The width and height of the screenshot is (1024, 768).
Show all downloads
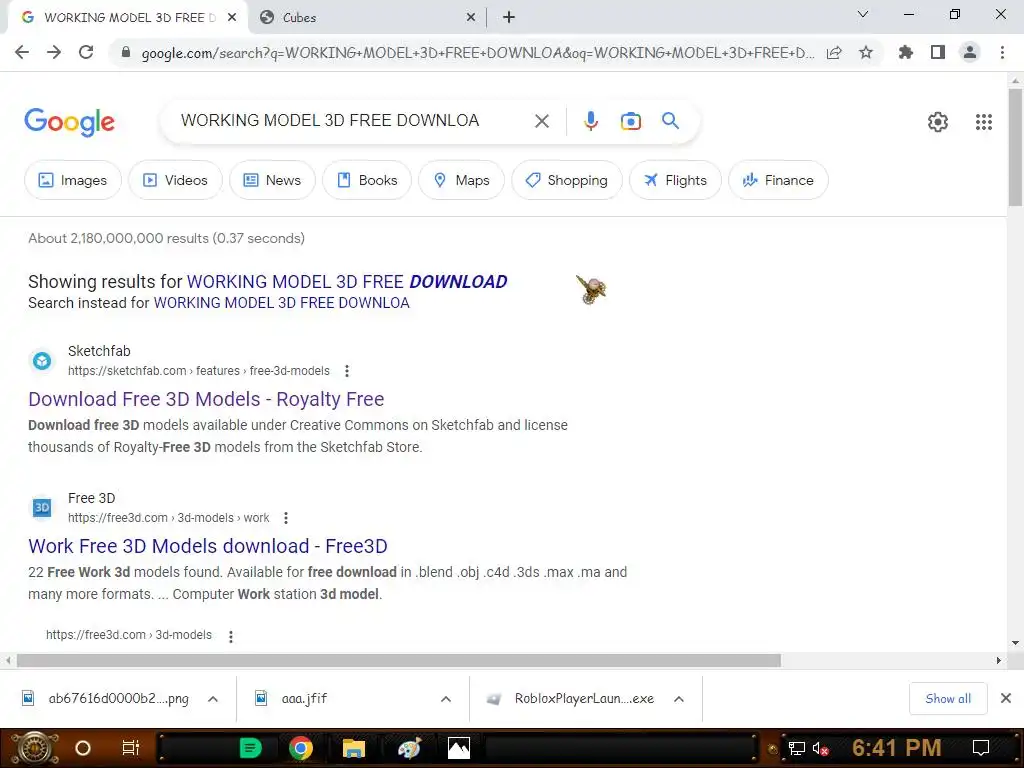(x=948, y=699)
